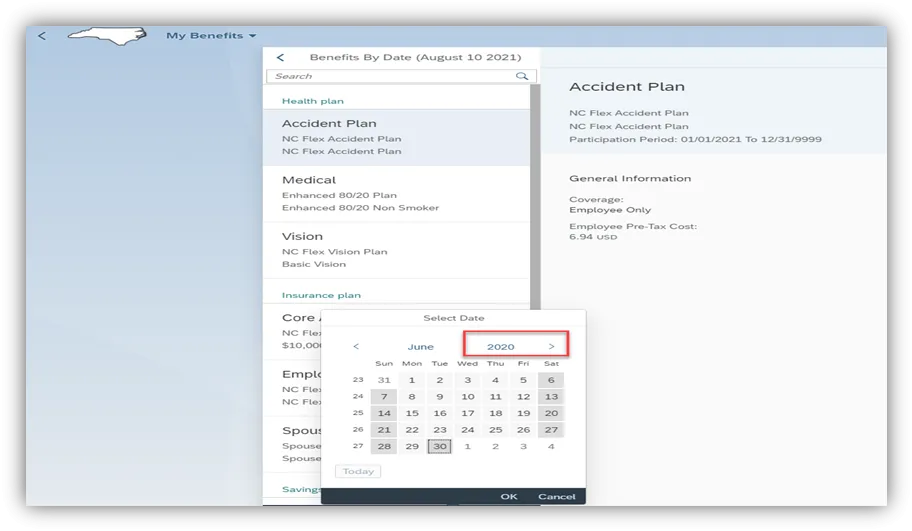The image size is (912, 531).
Task: Click date 27 in June
Action: tap(551, 430)
